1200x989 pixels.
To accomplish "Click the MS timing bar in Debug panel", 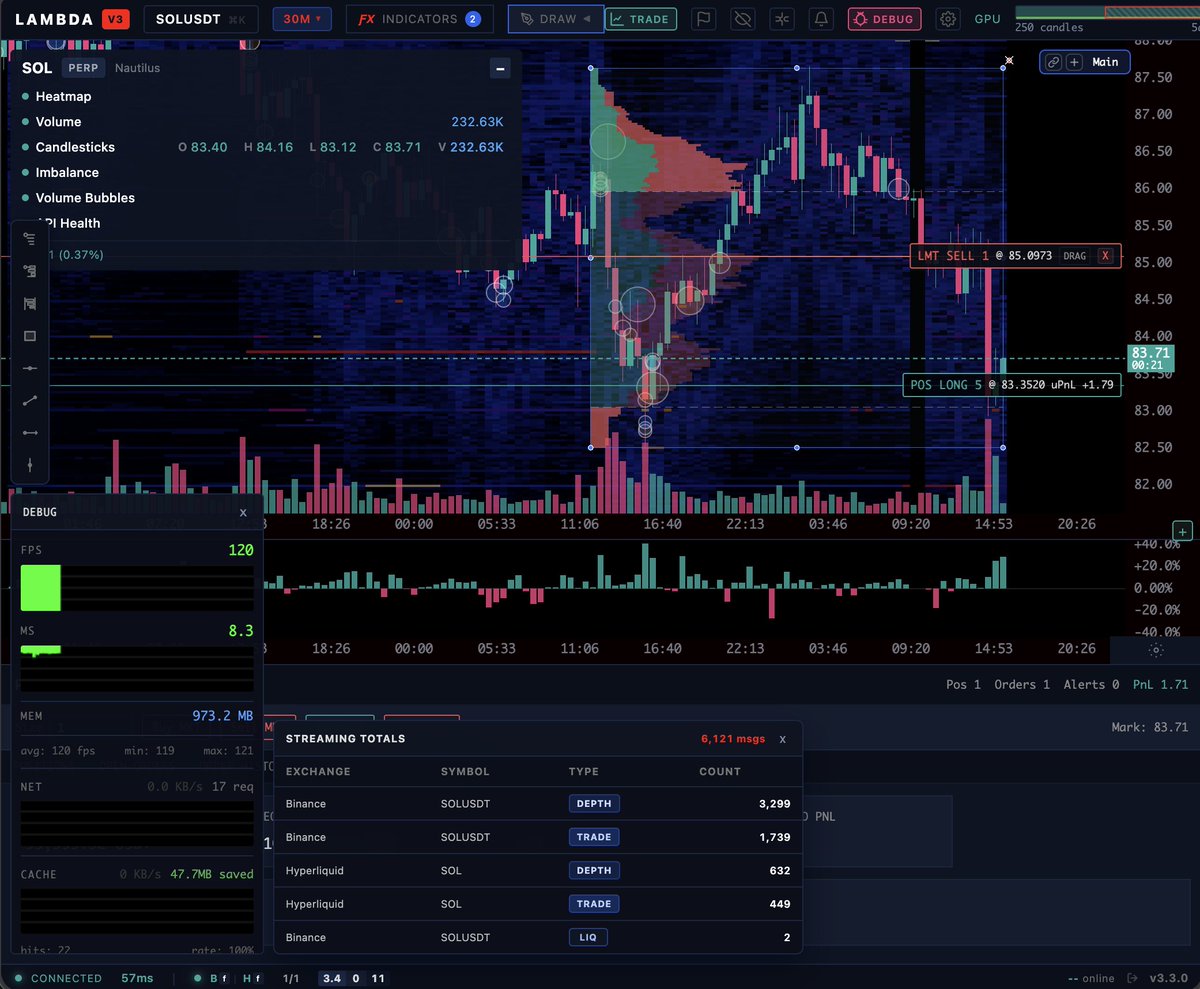I will click(137, 668).
